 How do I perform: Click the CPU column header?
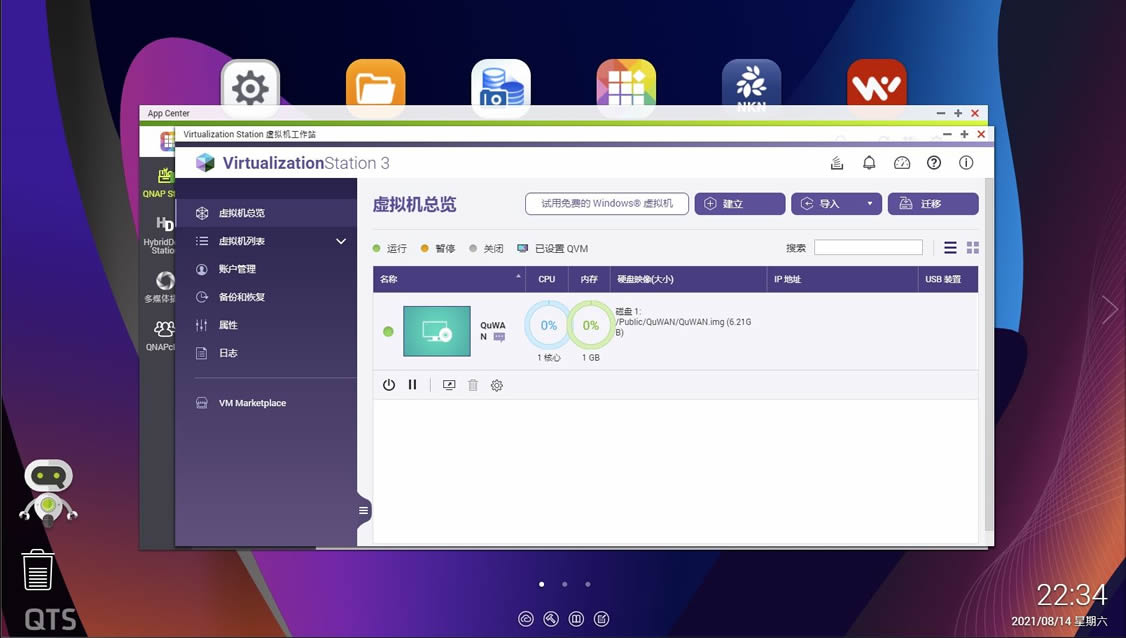coord(547,279)
